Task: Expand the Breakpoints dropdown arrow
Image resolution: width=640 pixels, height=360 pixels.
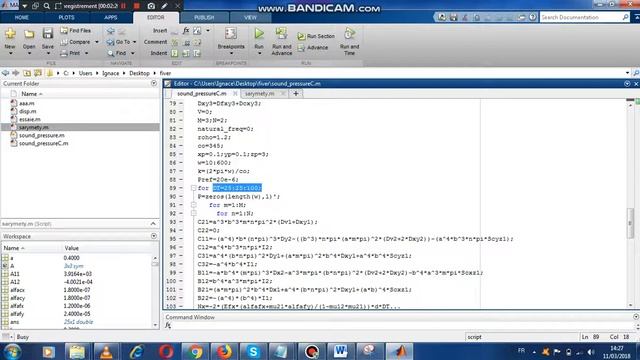Action: [x=231, y=53]
